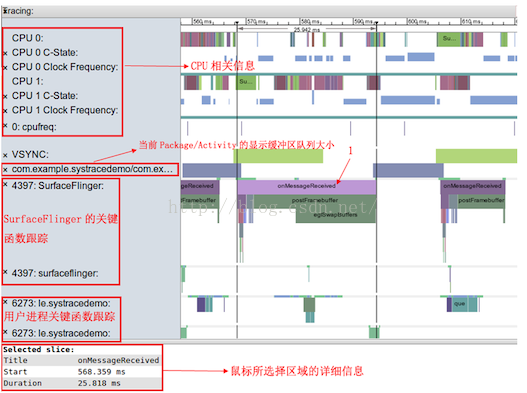527x393 pixels.
Task: Close the Tracing header x icon
Action: (x=5, y=10)
